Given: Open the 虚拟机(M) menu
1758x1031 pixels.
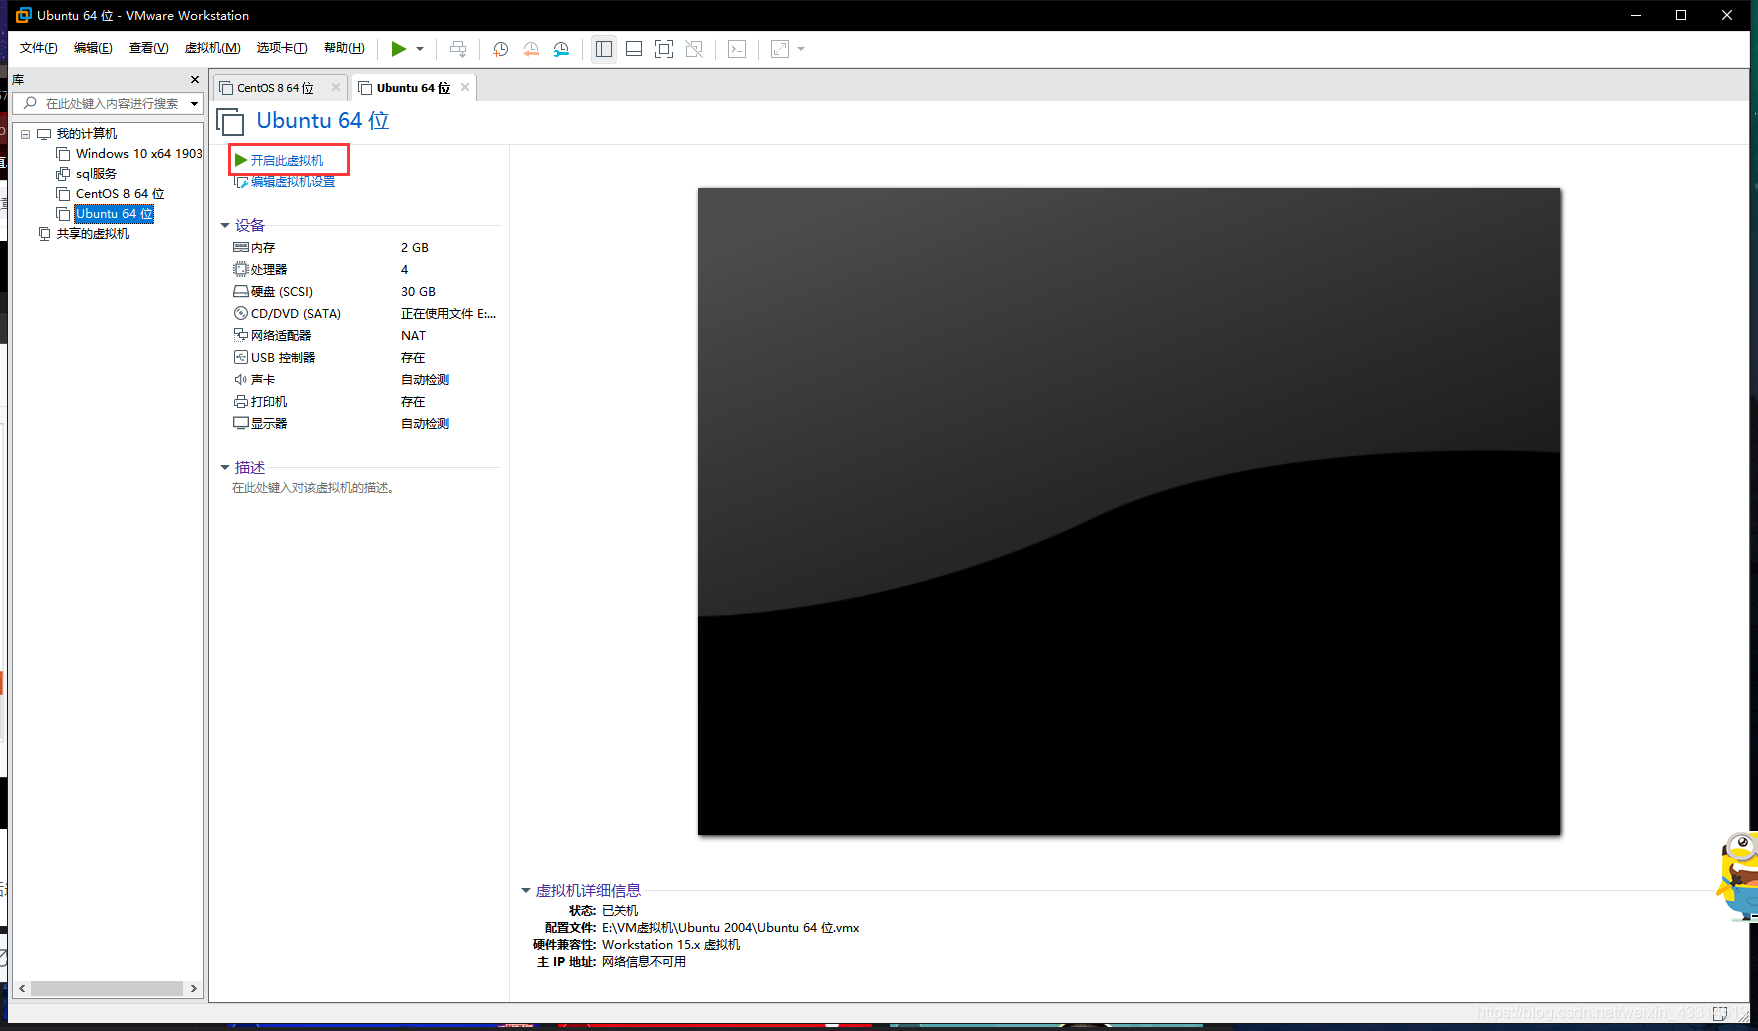Looking at the screenshot, I should click(212, 48).
